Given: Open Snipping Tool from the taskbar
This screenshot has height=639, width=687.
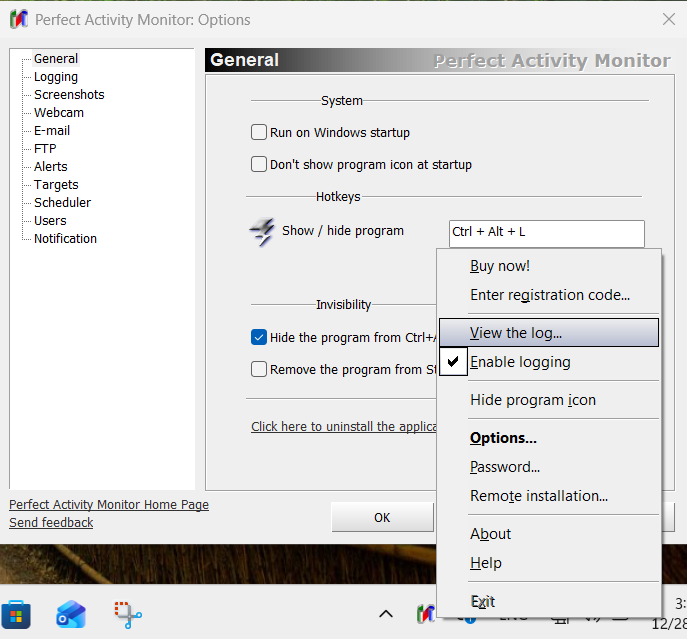Looking at the screenshot, I should (127, 613).
